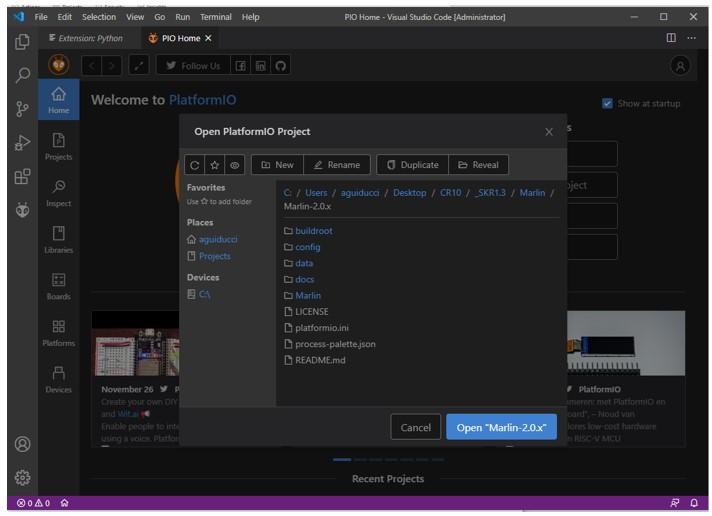Click Rename button in dialog
This screenshot has width=712, height=516.
(x=337, y=165)
